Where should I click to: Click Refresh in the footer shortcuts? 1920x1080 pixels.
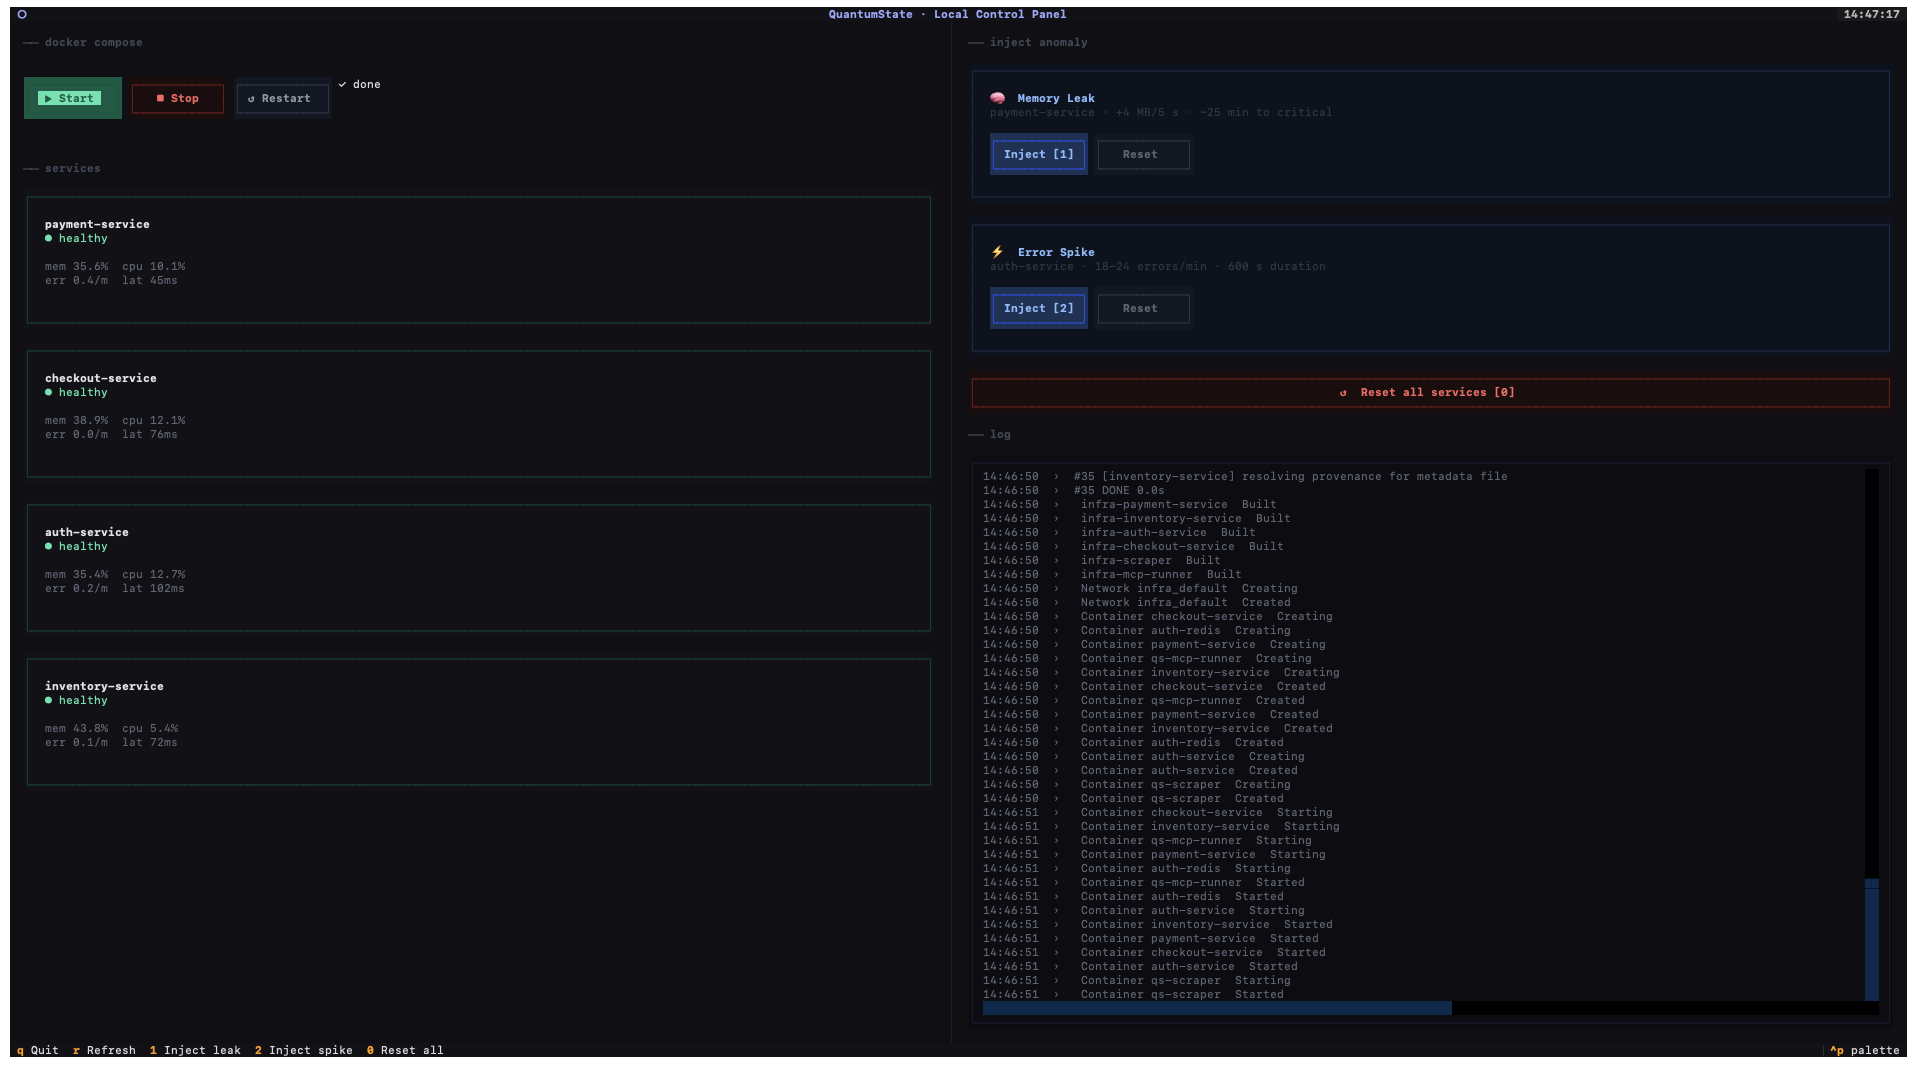click(x=104, y=1050)
